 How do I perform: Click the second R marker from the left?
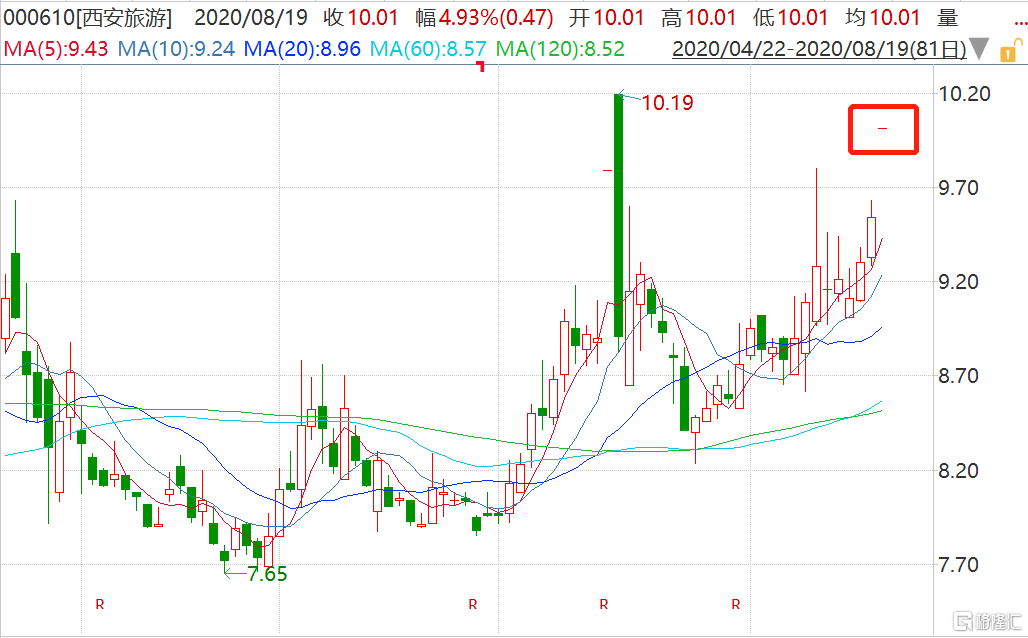click(x=473, y=604)
